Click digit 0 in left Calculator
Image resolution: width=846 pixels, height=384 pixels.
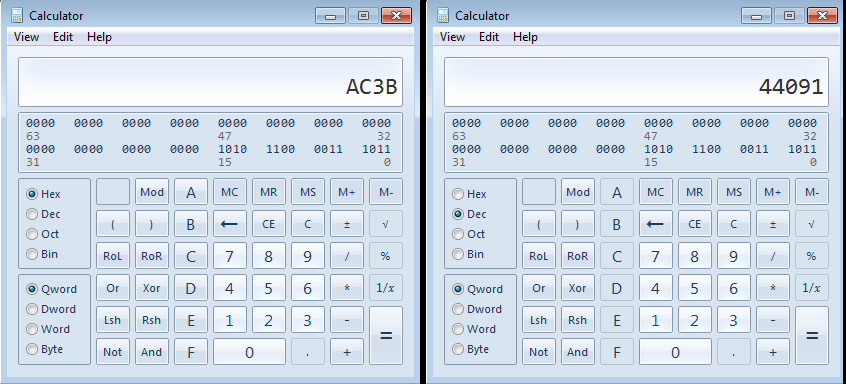point(249,352)
